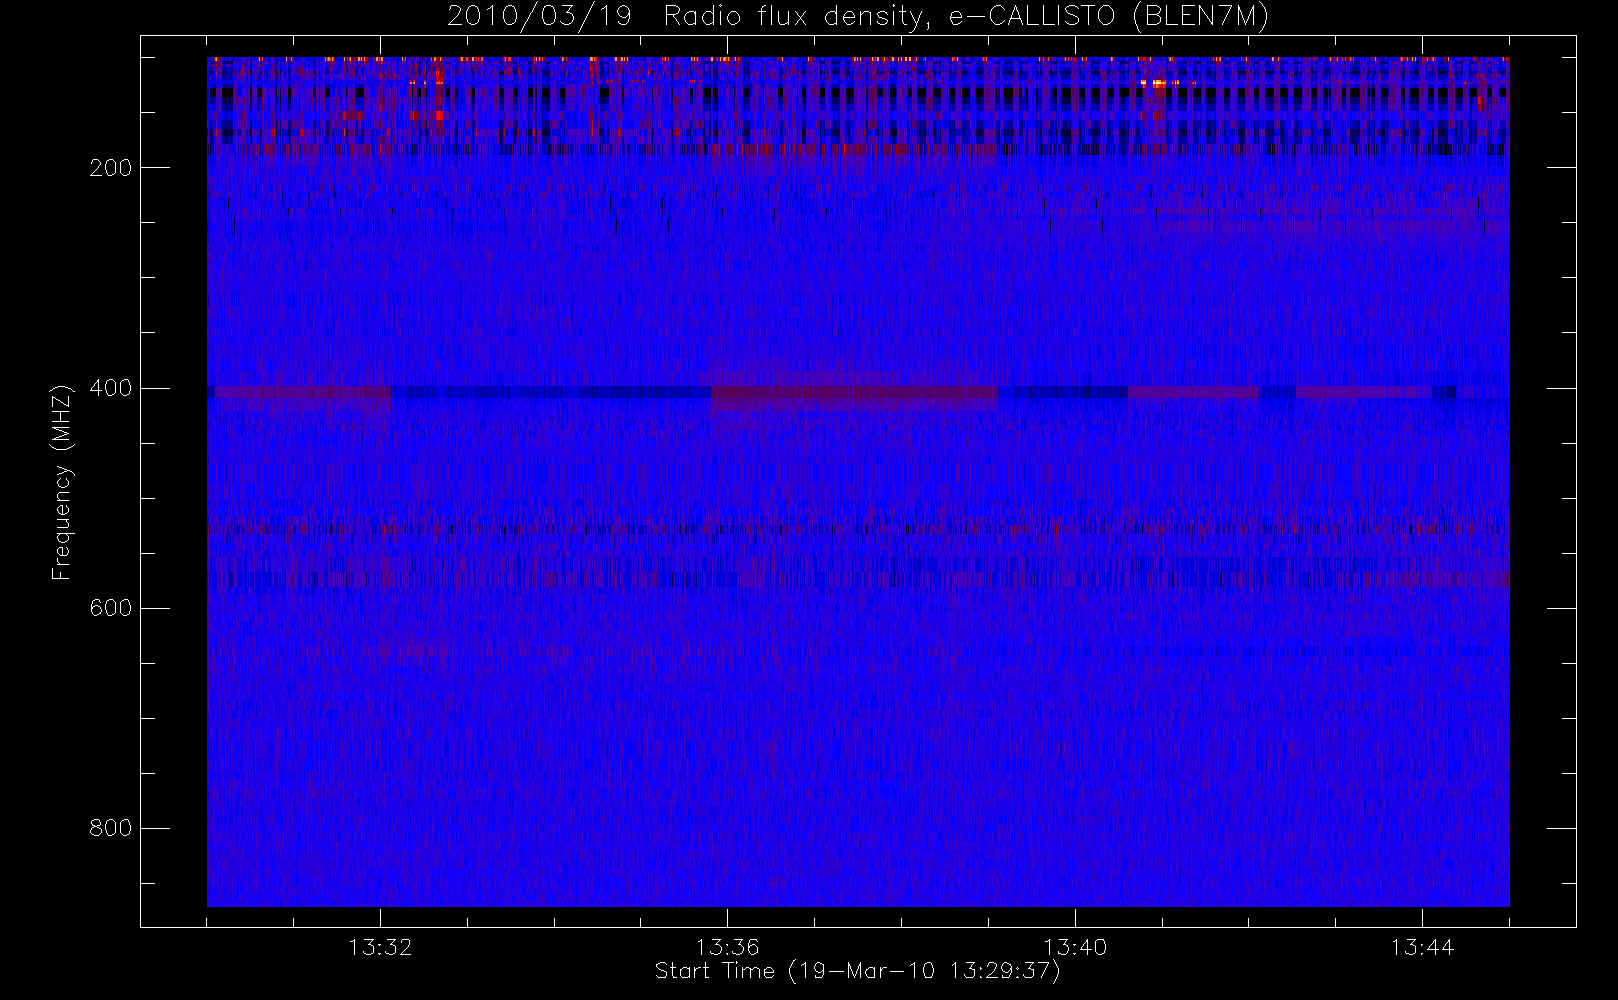Click the 13:40 time tick label
Screen dimensions: 1618x1000
(1075, 947)
